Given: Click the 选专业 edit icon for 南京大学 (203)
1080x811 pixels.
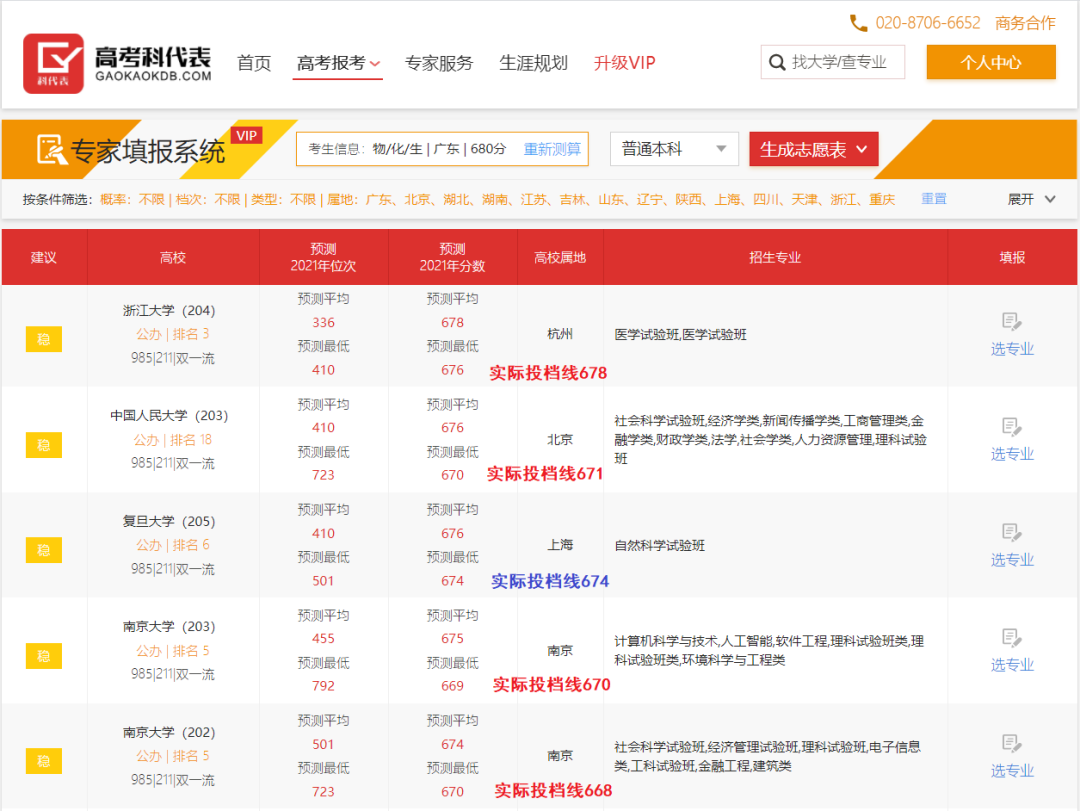Looking at the screenshot, I should pos(1011,638).
